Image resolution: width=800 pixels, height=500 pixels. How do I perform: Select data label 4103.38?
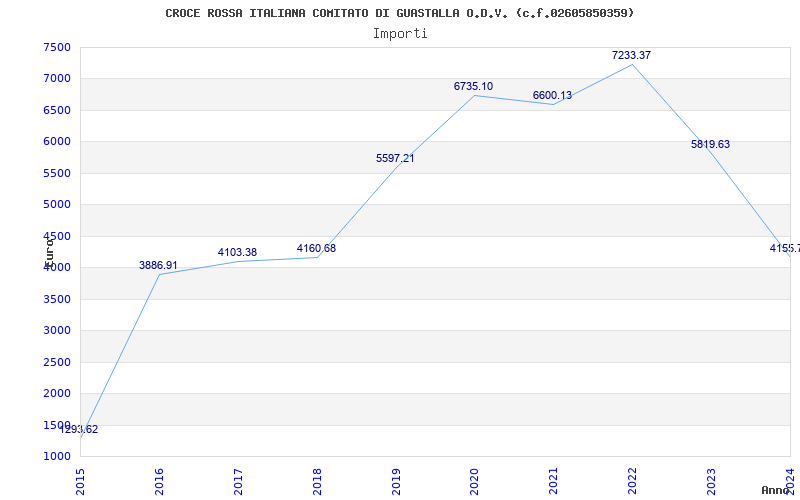pyautogui.click(x=237, y=253)
